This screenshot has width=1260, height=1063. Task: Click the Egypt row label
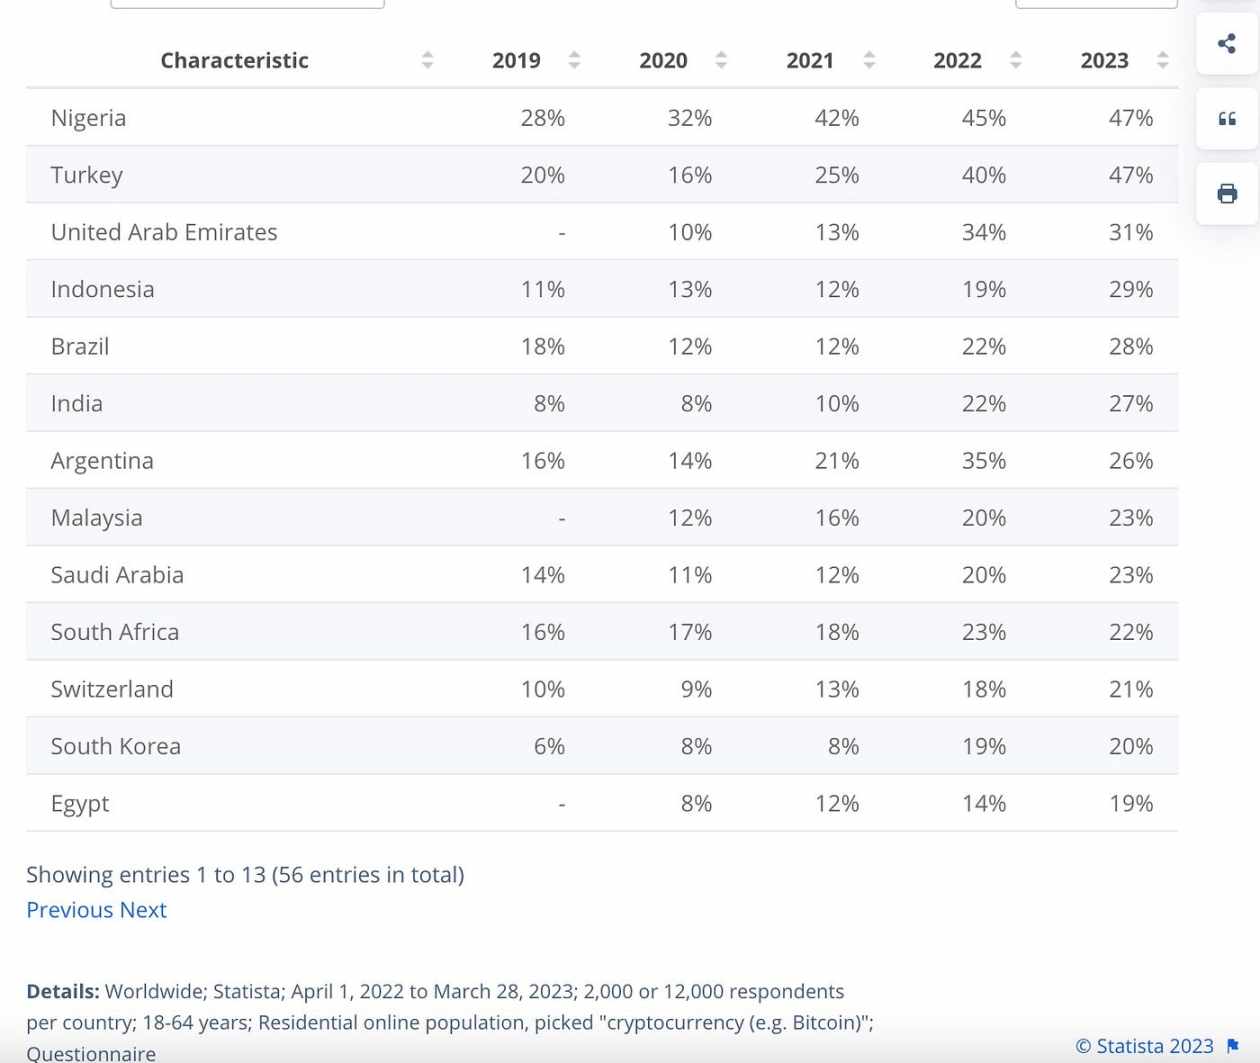tap(80, 804)
